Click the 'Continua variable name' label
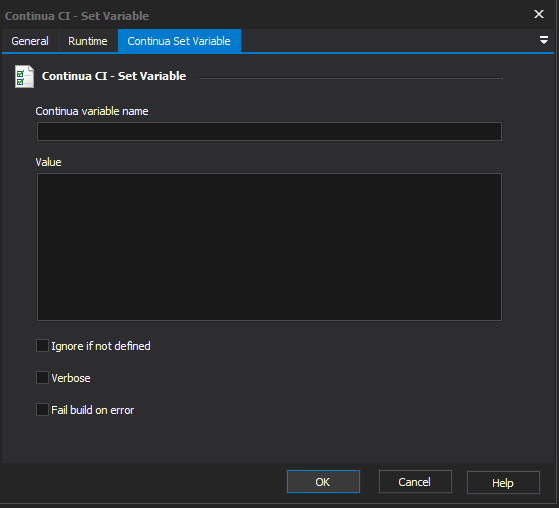Image resolution: width=559 pixels, height=508 pixels. click(92, 111)
